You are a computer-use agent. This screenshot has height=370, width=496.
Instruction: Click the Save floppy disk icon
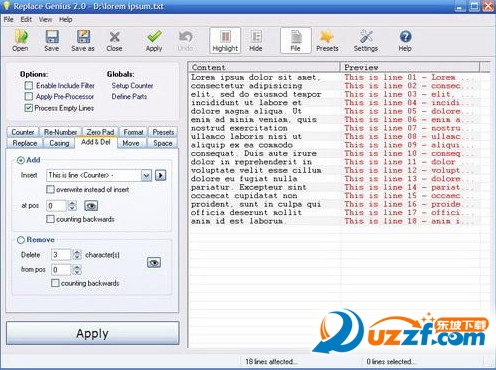click(x=52, y=40)
